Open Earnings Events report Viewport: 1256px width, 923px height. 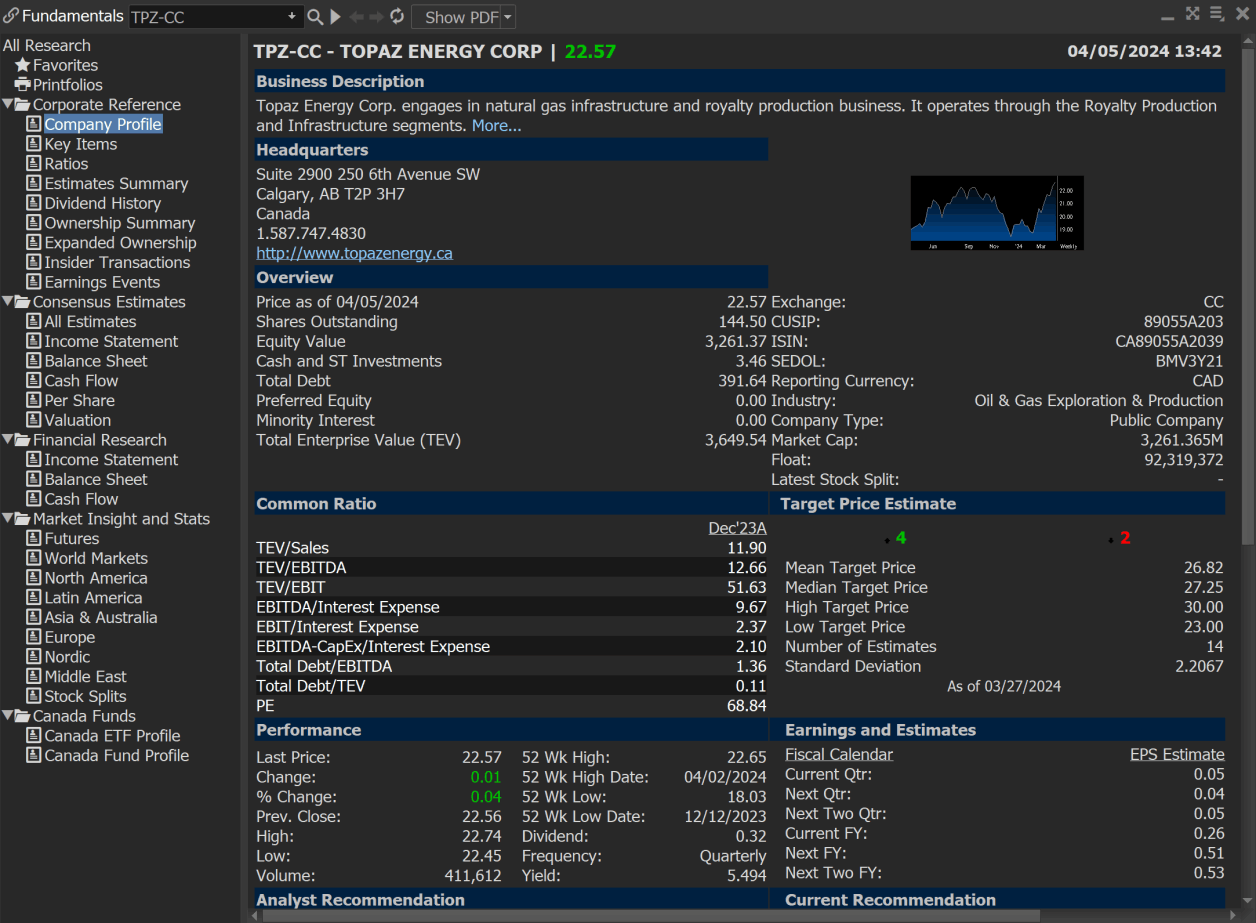pyautogui.click(x=102, y=282)
